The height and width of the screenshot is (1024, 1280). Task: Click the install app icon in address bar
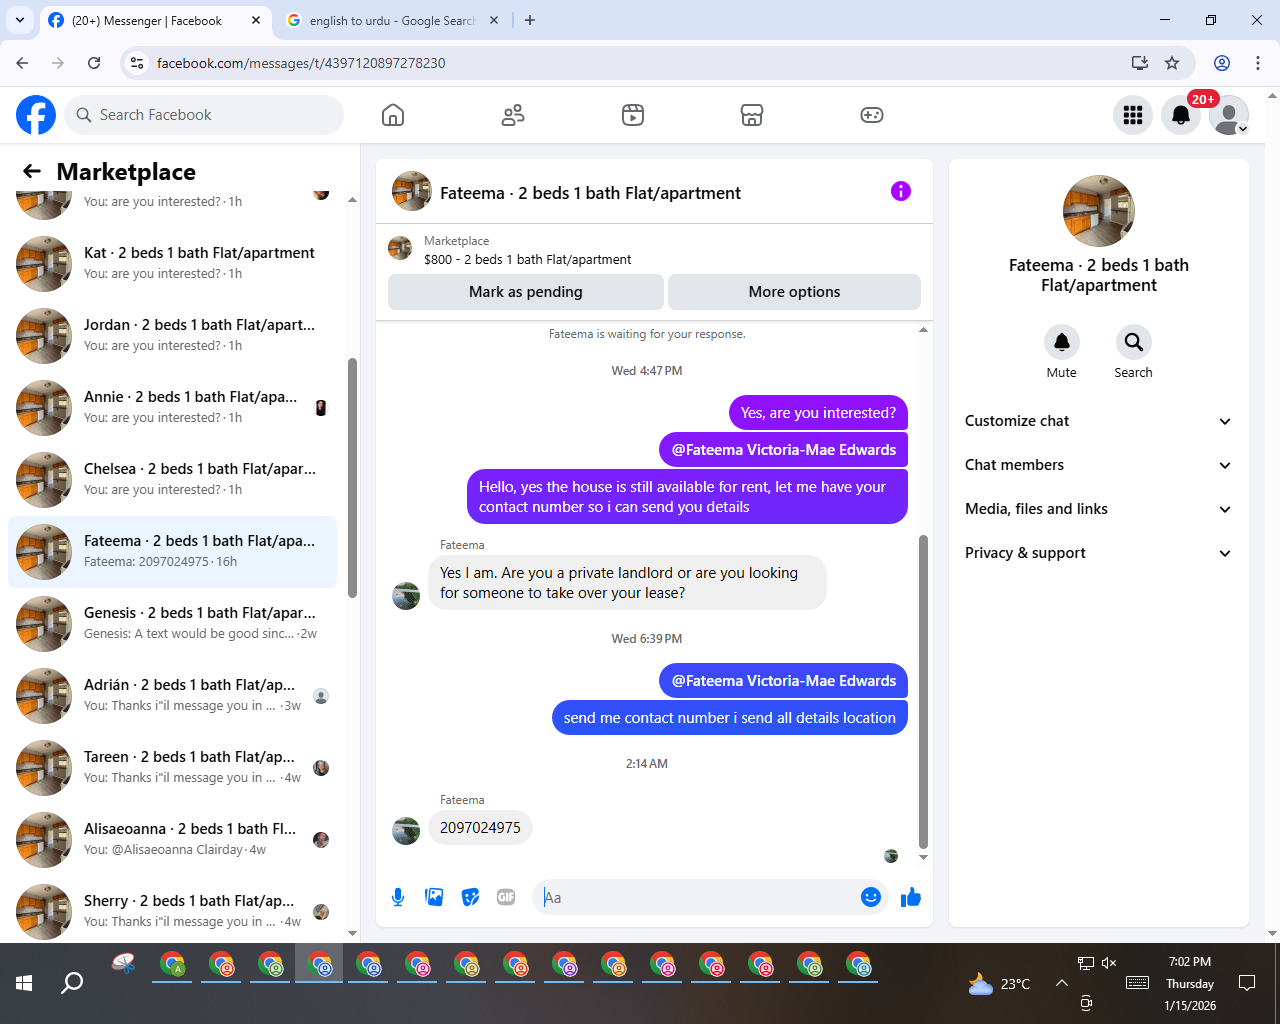(1139, 63)
